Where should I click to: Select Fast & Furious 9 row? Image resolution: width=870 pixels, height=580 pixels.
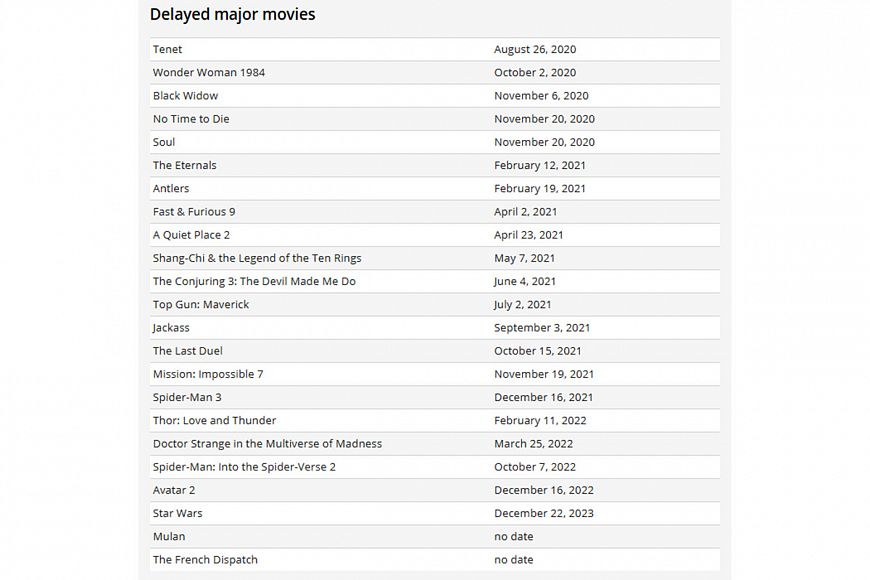pyautogui.click(x=194, y=212)
